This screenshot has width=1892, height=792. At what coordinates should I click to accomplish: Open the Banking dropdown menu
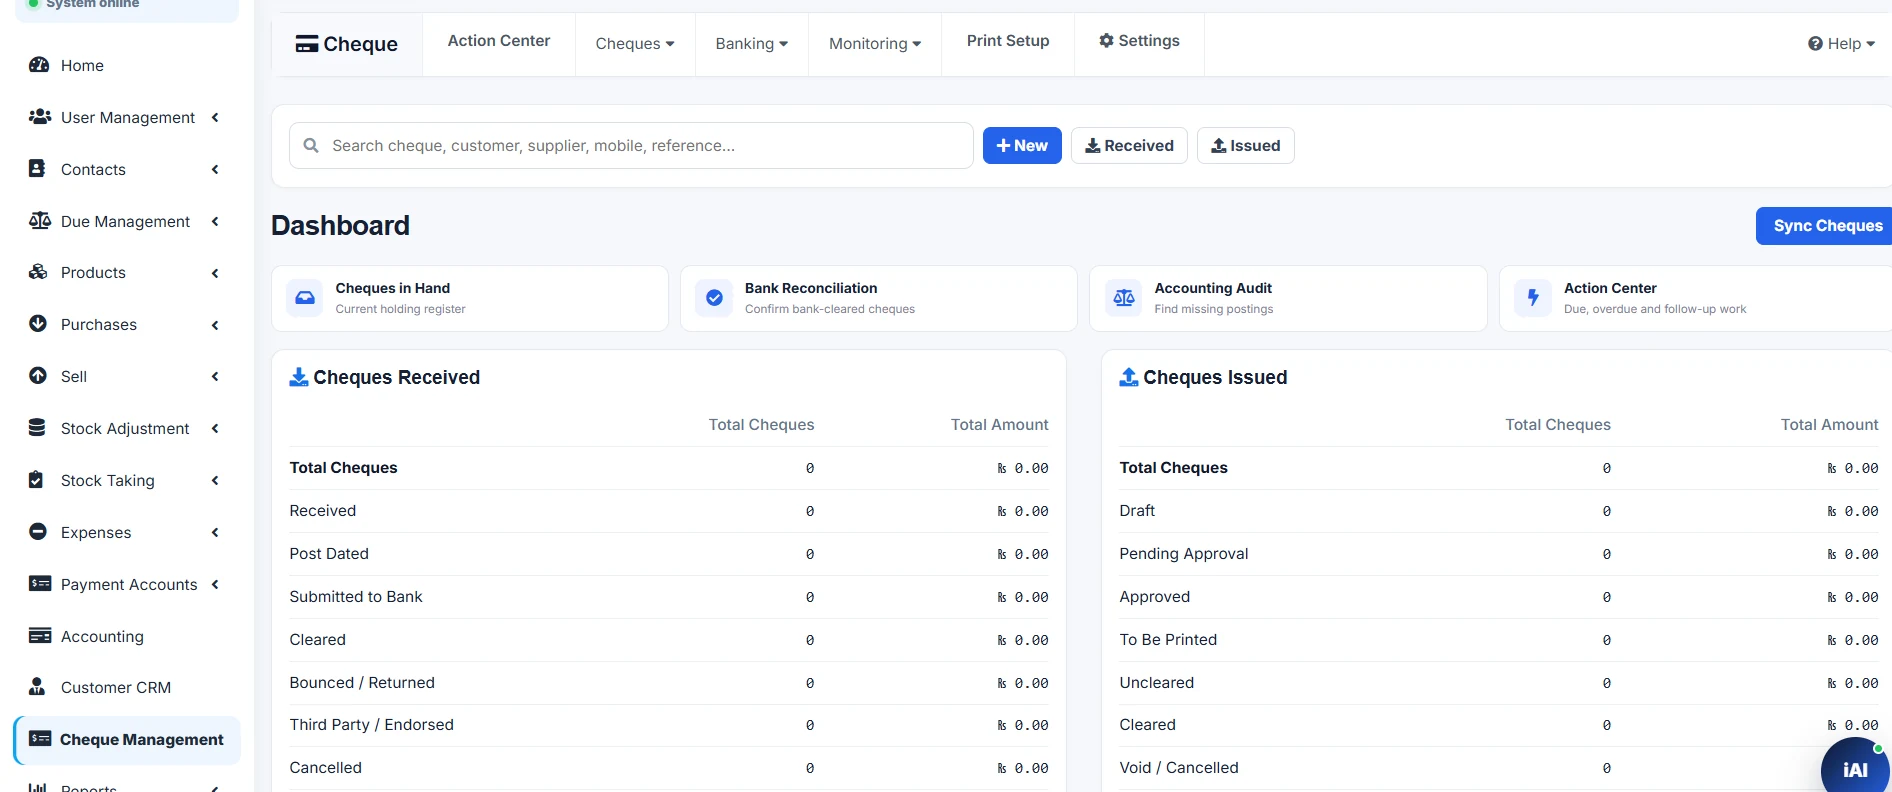[x=752, y=44]
